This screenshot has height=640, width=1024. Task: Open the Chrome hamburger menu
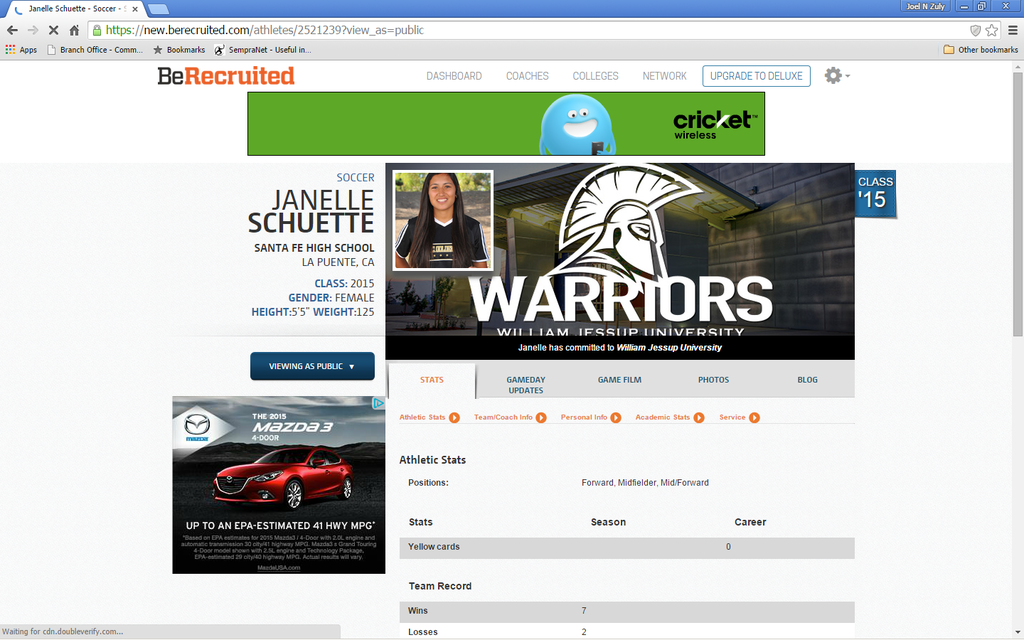pyautogui.click(x=1012, y=30)
